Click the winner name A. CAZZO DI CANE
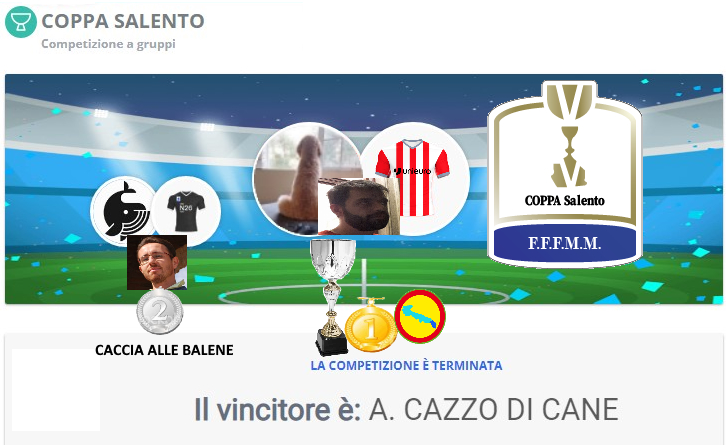The image size is (726, 445). click(x=494, y=409)
